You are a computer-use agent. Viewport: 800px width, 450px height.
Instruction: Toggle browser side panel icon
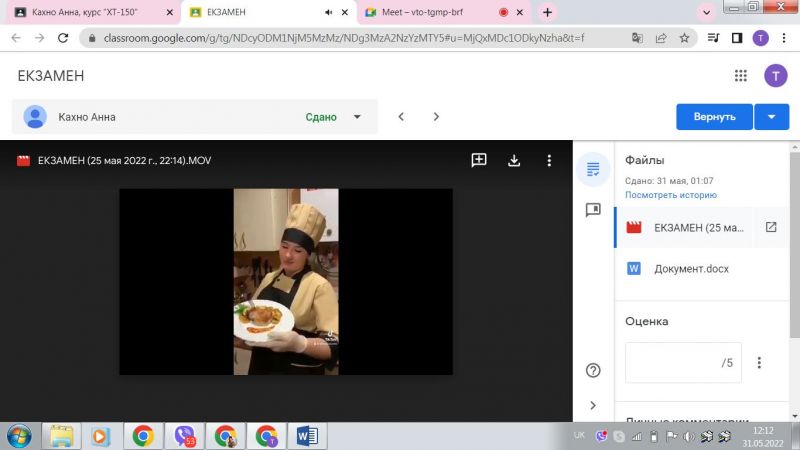[x=737, y=38]
